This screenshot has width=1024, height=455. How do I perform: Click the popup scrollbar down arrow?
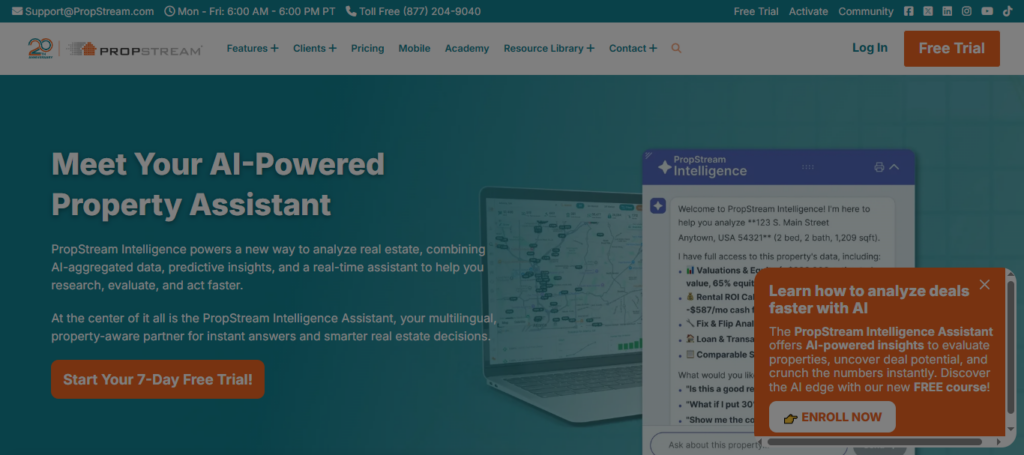point(1011,429)
